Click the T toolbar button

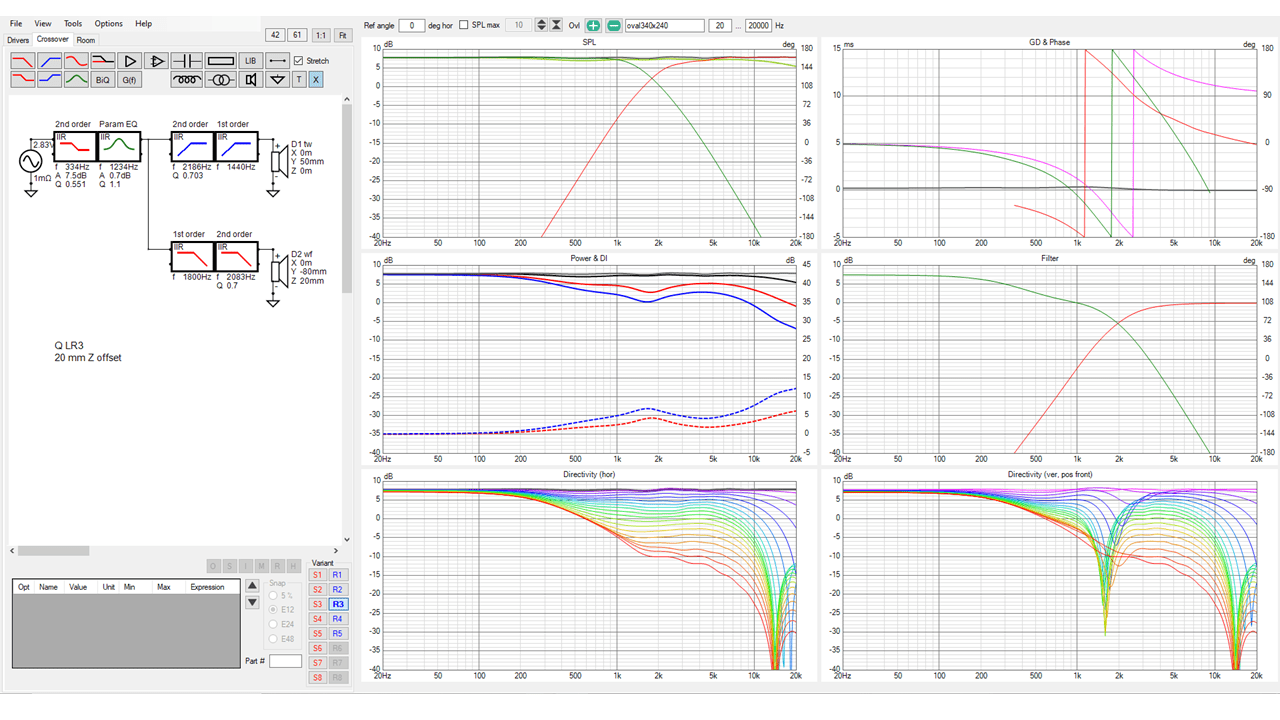pos(299,79)
